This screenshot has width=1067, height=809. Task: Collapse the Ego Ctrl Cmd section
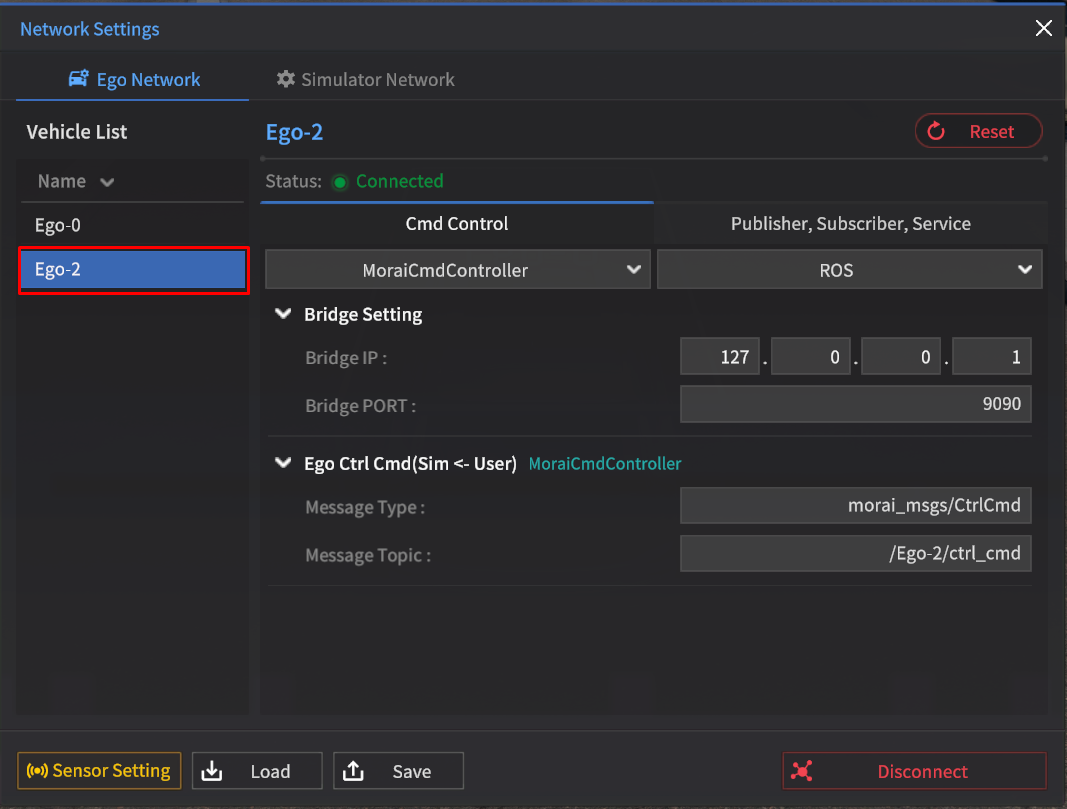tap(283, 464)
